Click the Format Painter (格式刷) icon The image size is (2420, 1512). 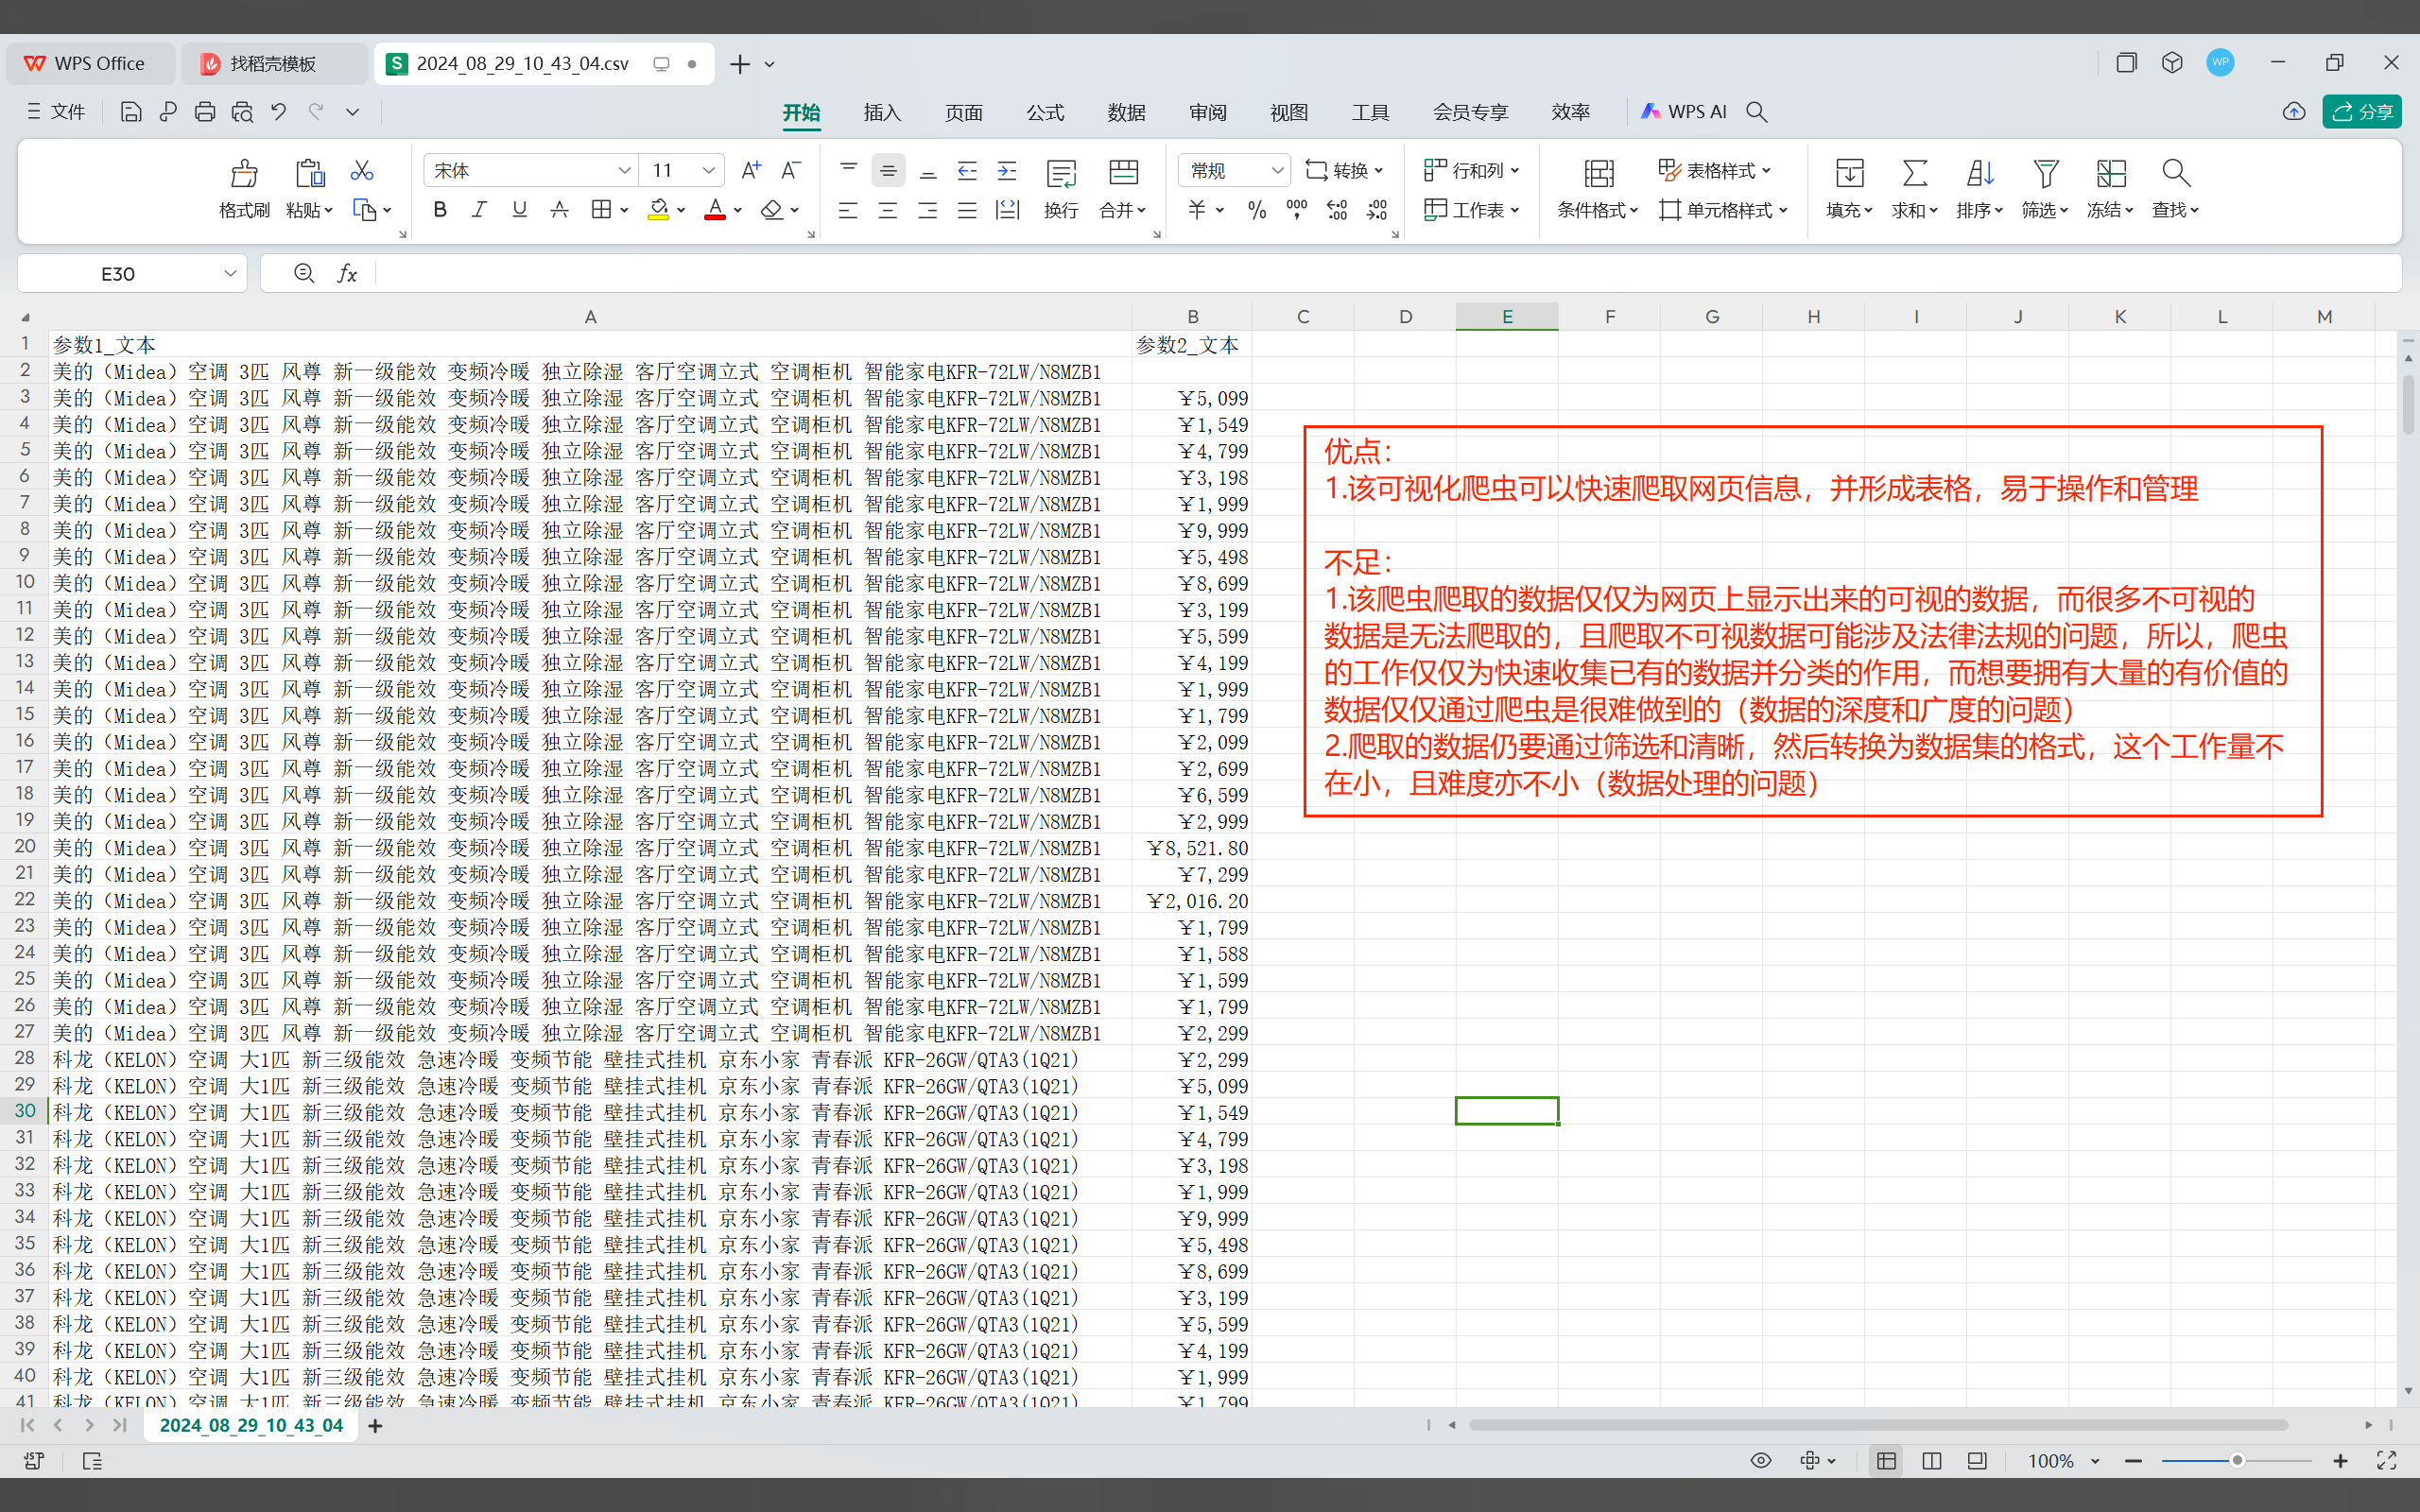click(x=244, y=174)
